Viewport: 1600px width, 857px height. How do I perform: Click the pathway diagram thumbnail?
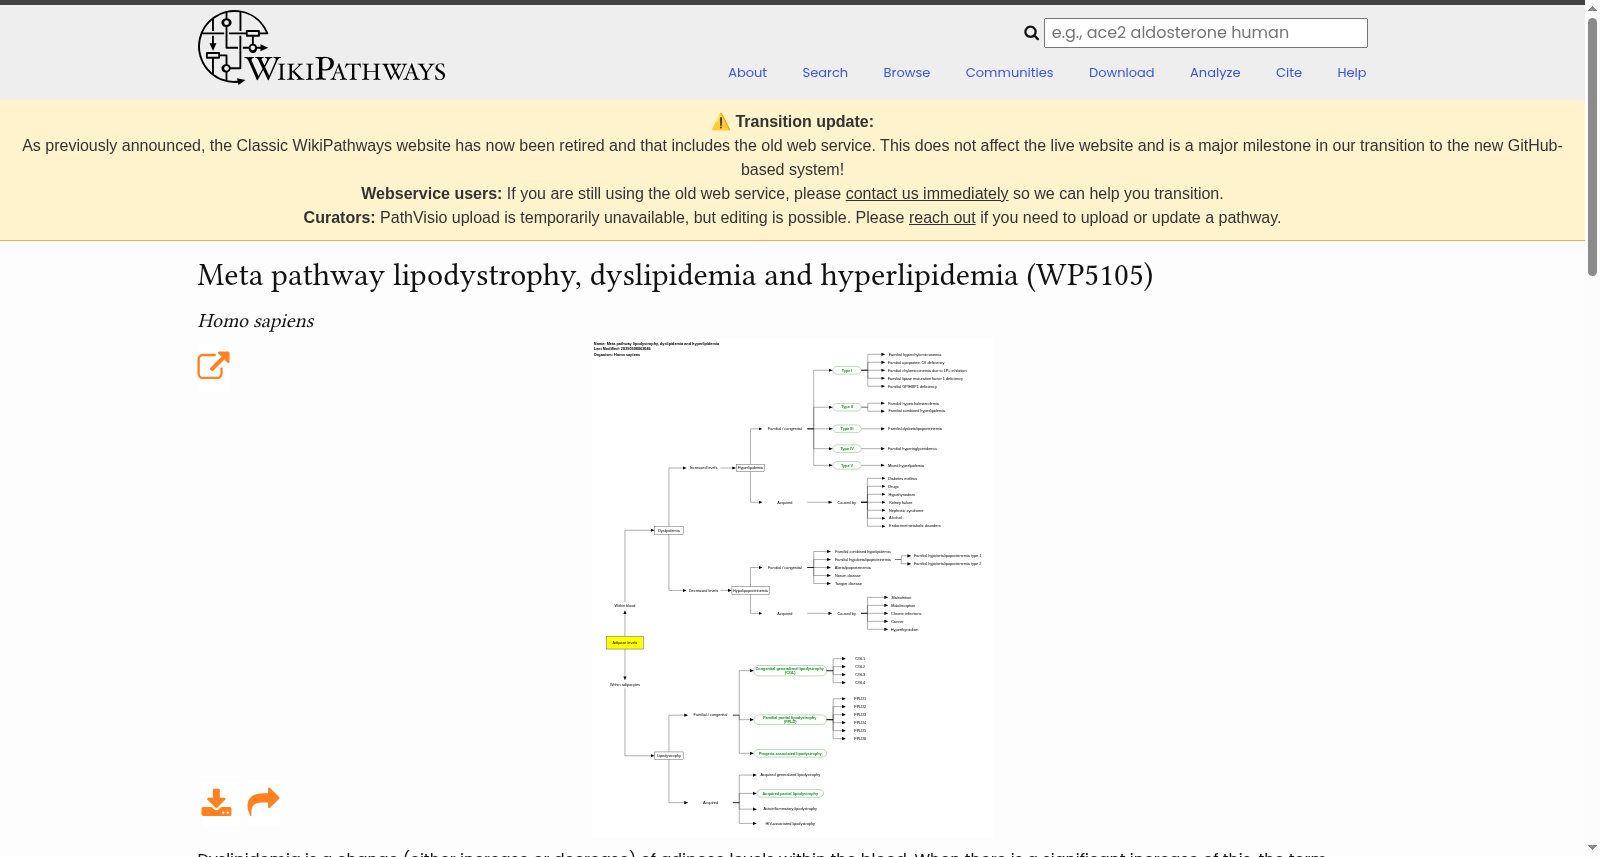792,585
